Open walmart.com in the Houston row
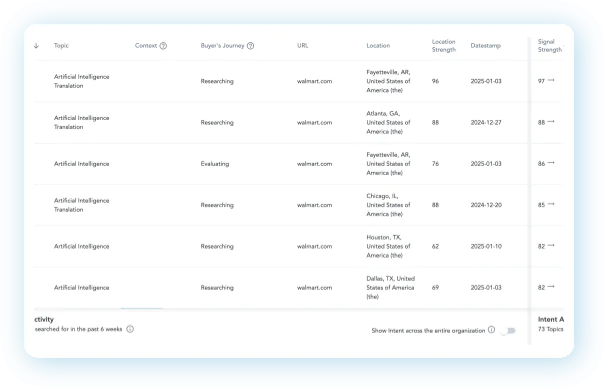Screen dimensions: 605x388 [314, 246]
